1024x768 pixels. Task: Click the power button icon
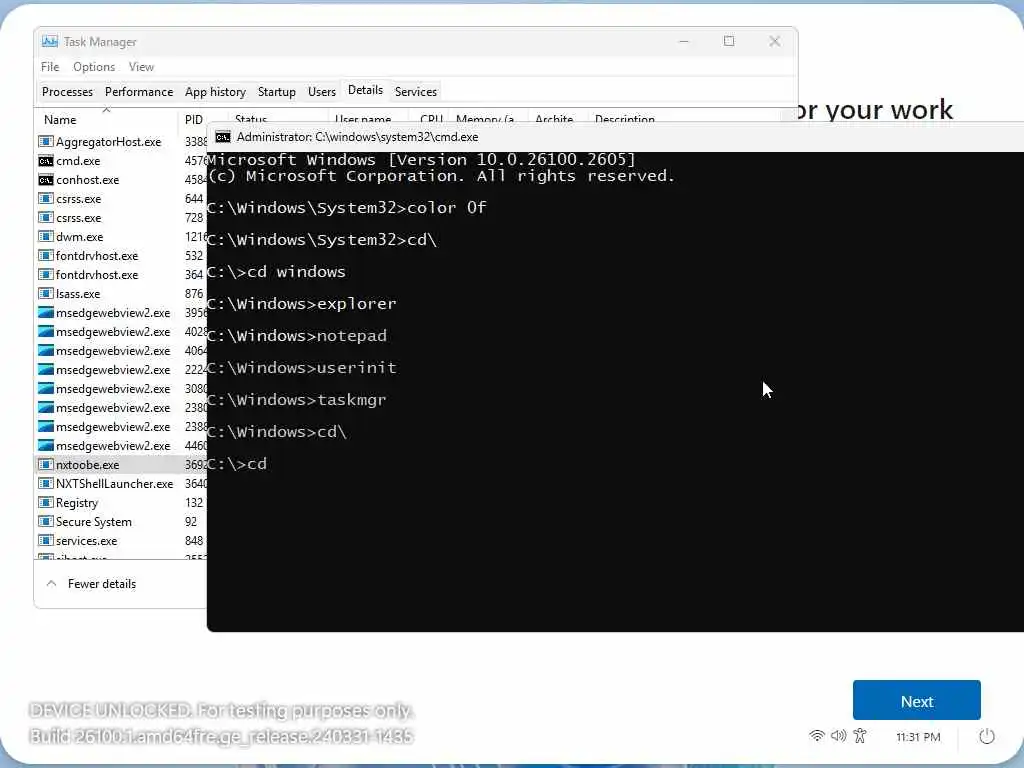(x=987, y=737)
